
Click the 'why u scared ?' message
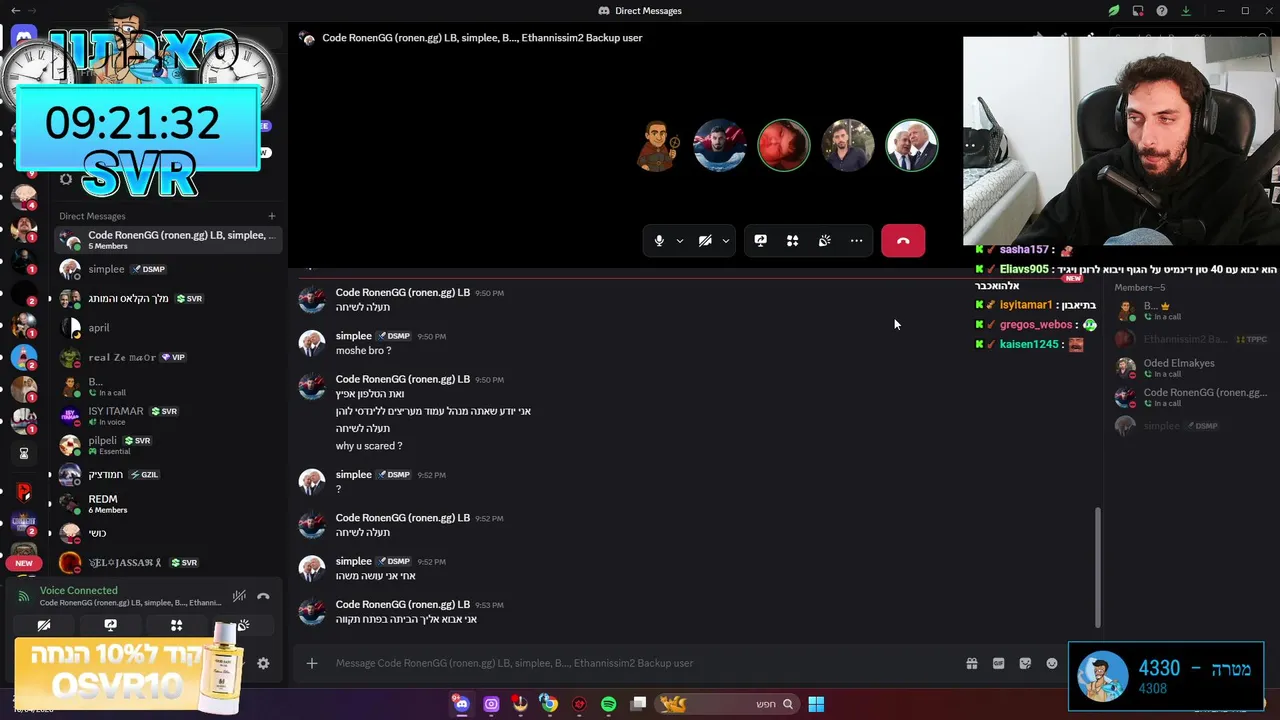click(369, 446)
